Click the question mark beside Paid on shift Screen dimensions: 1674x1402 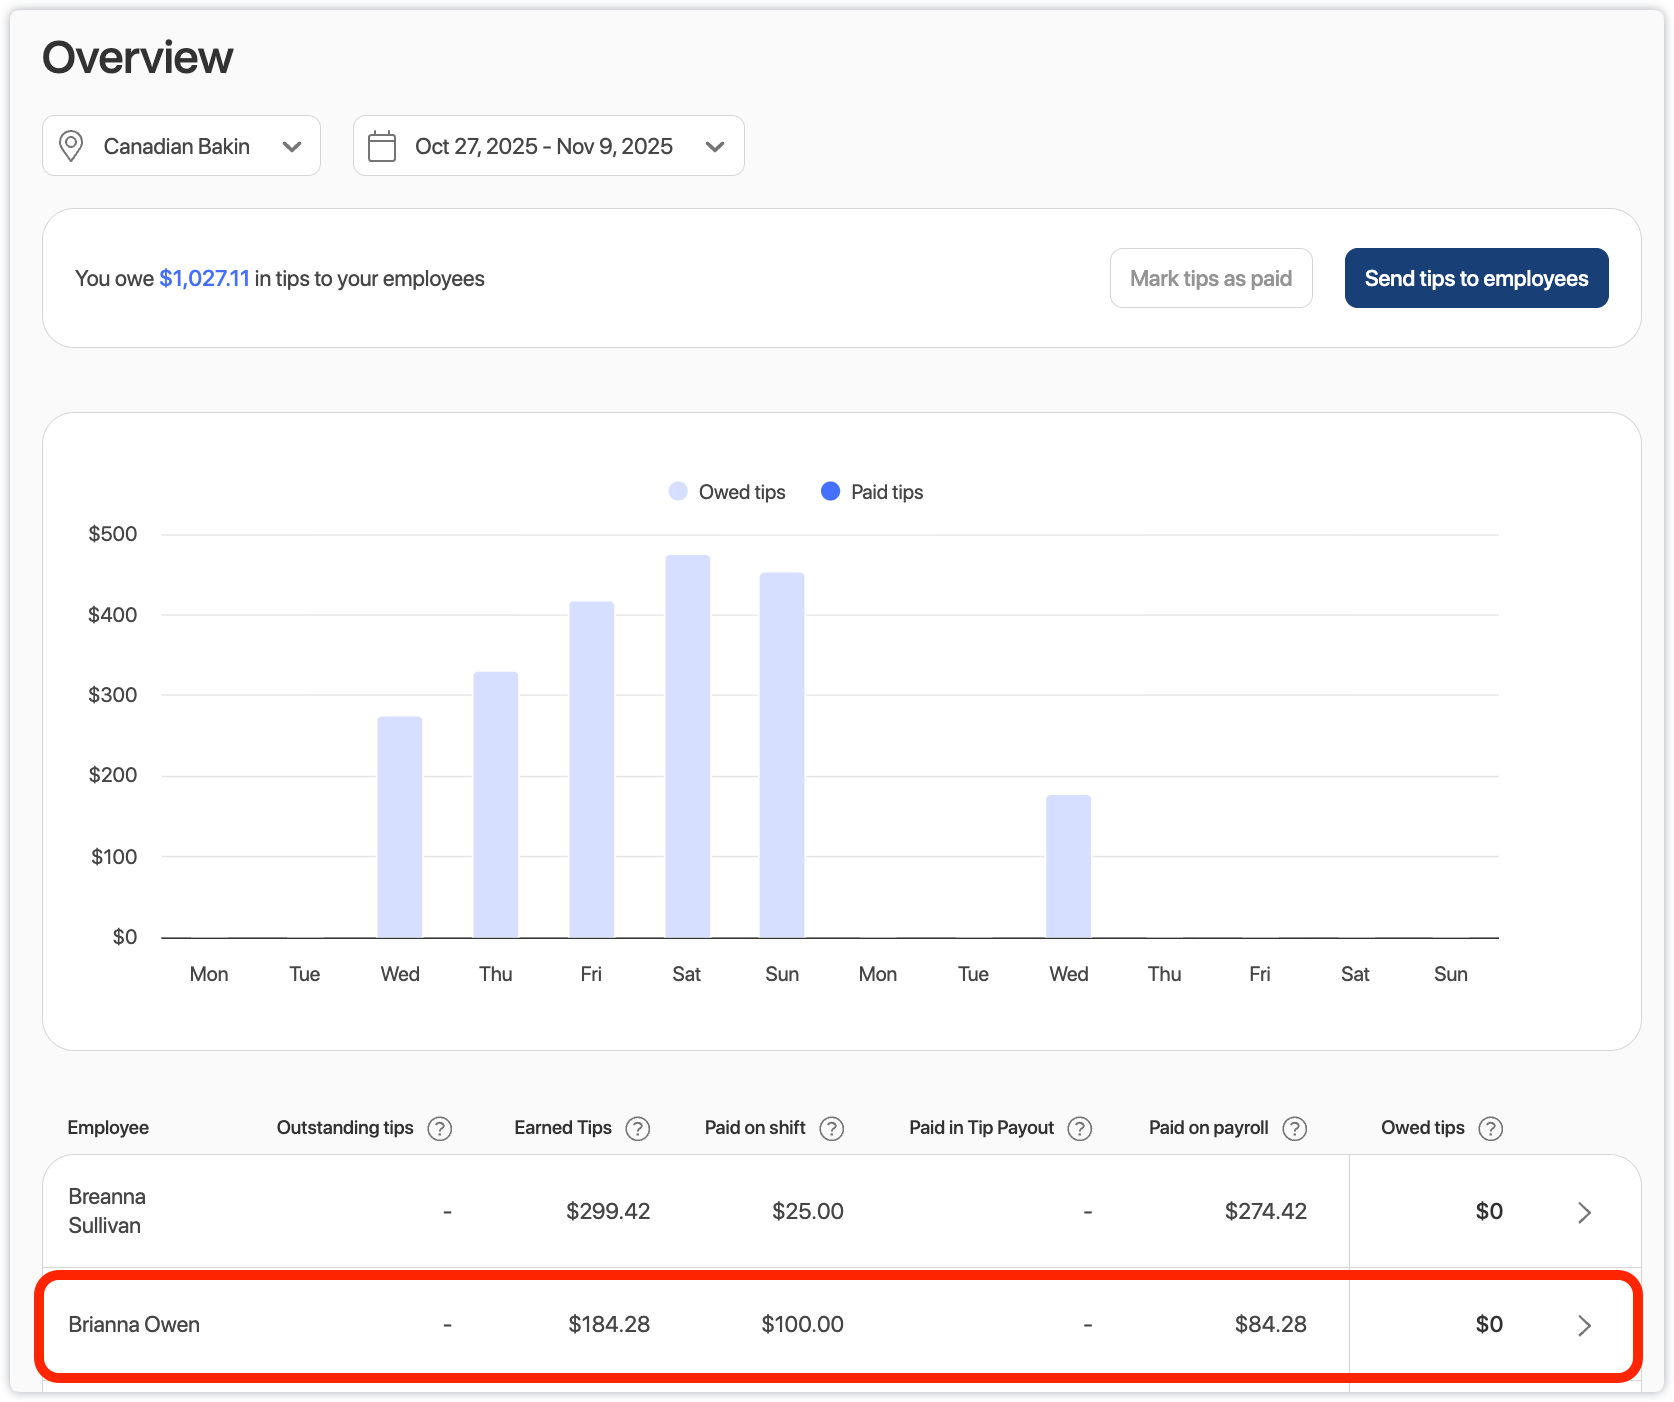831,1128
